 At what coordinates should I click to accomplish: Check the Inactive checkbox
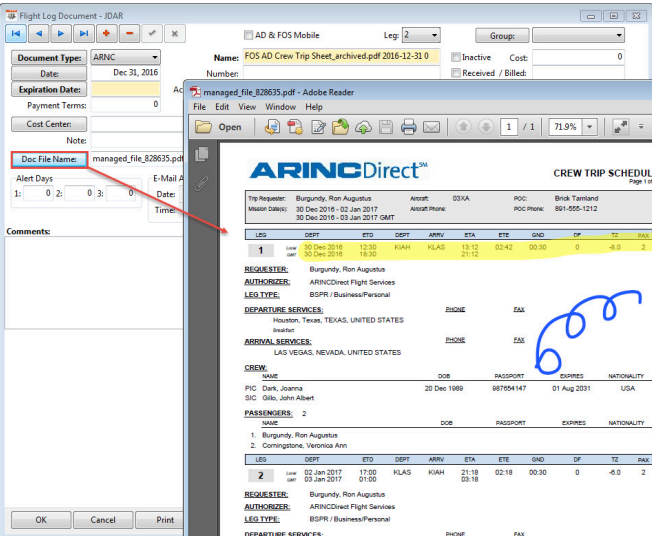pos(456,57)
